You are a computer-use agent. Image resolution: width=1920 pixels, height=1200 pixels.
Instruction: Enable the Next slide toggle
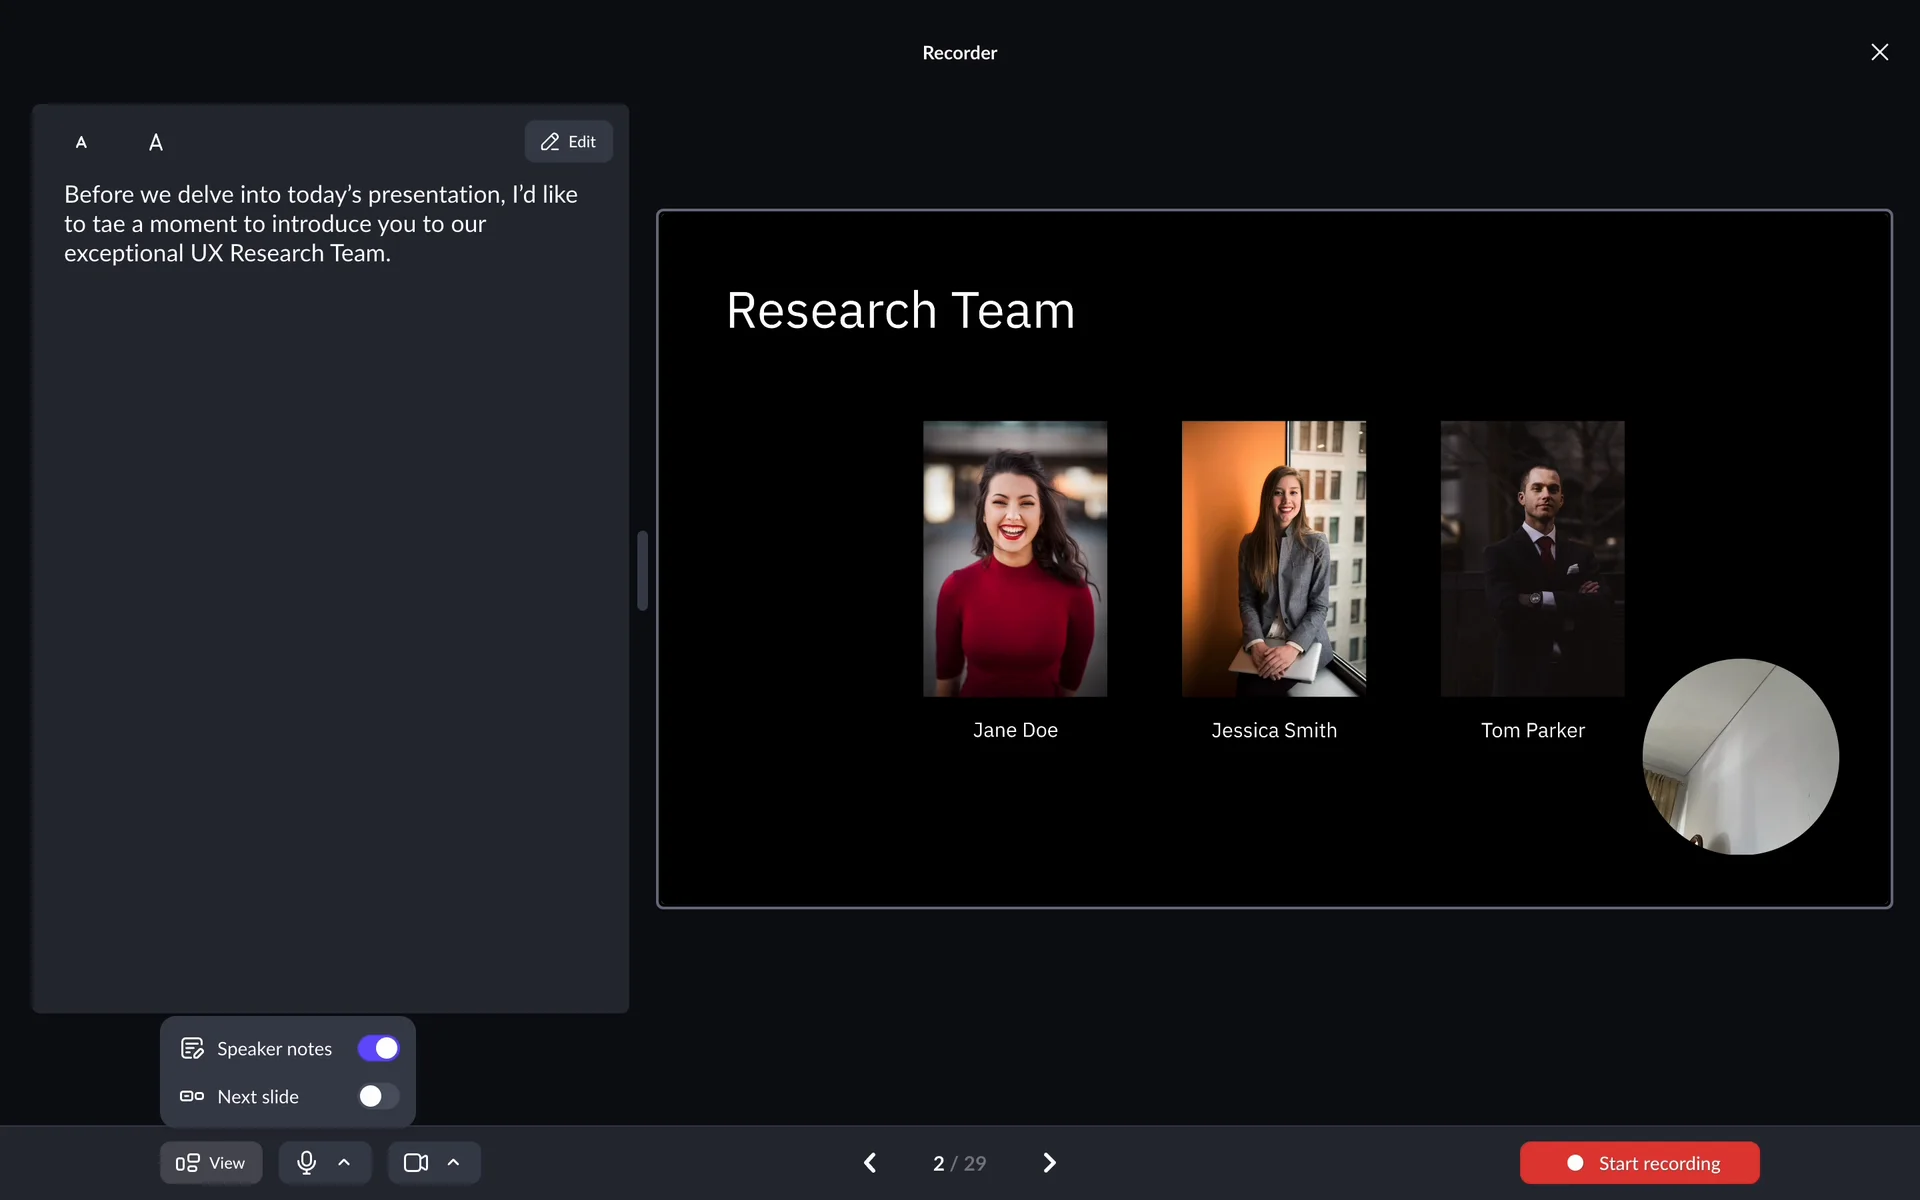378,1096
